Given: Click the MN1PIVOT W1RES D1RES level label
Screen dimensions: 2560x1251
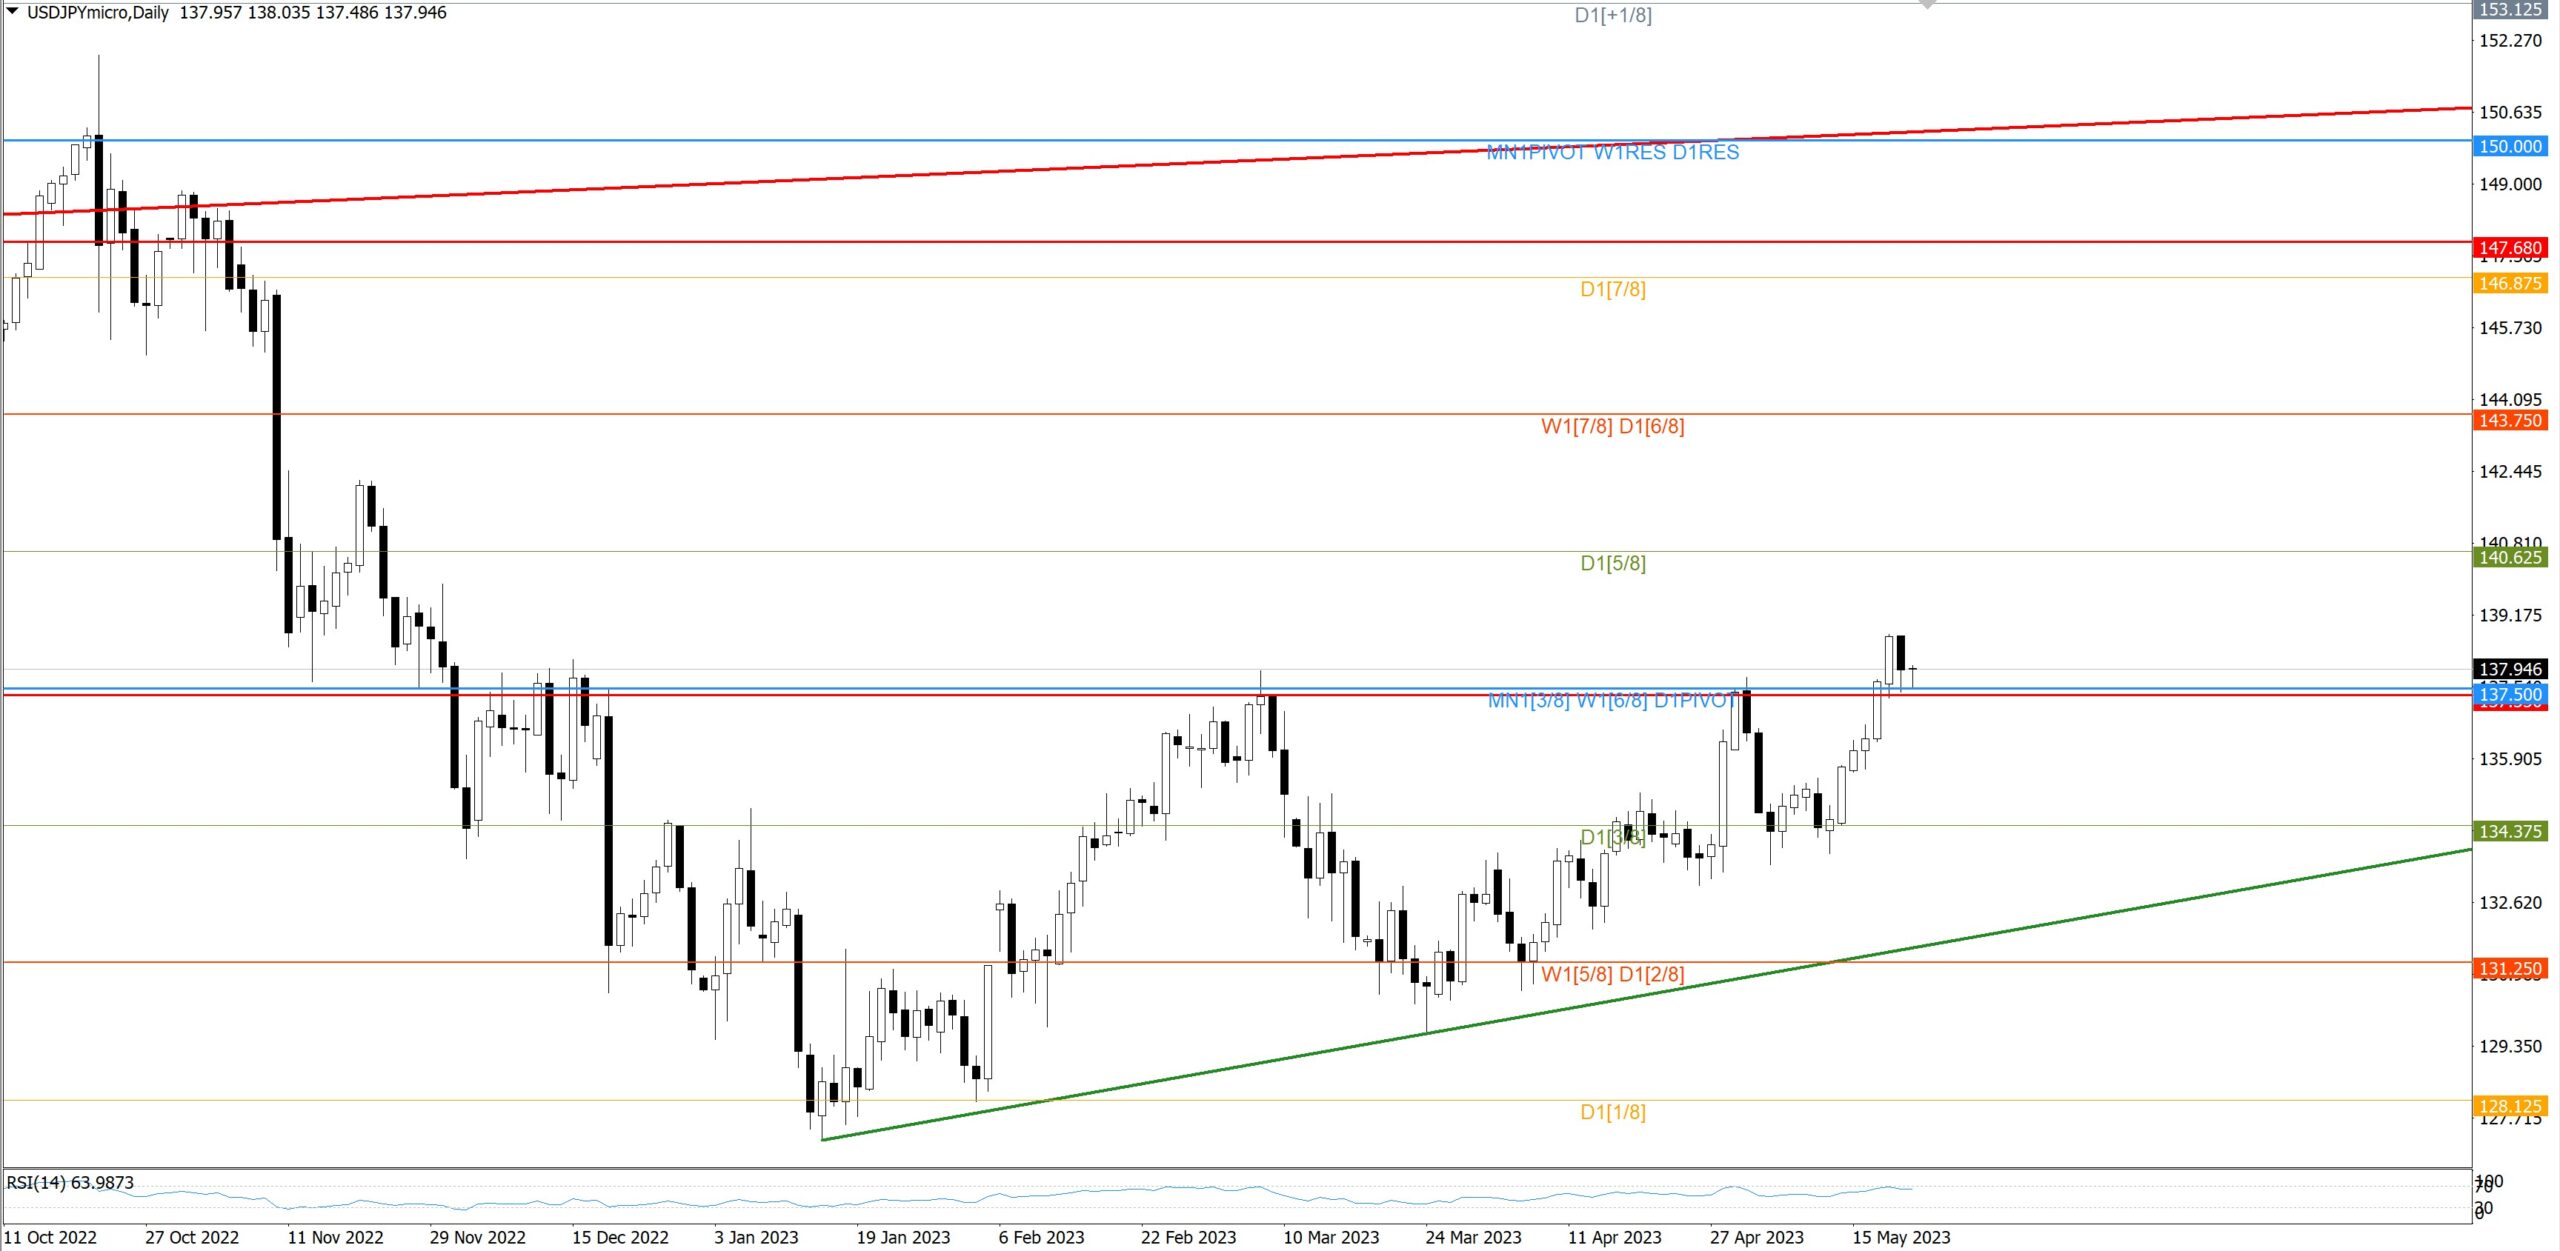Looking at the screenshot, I should 1612,153.
